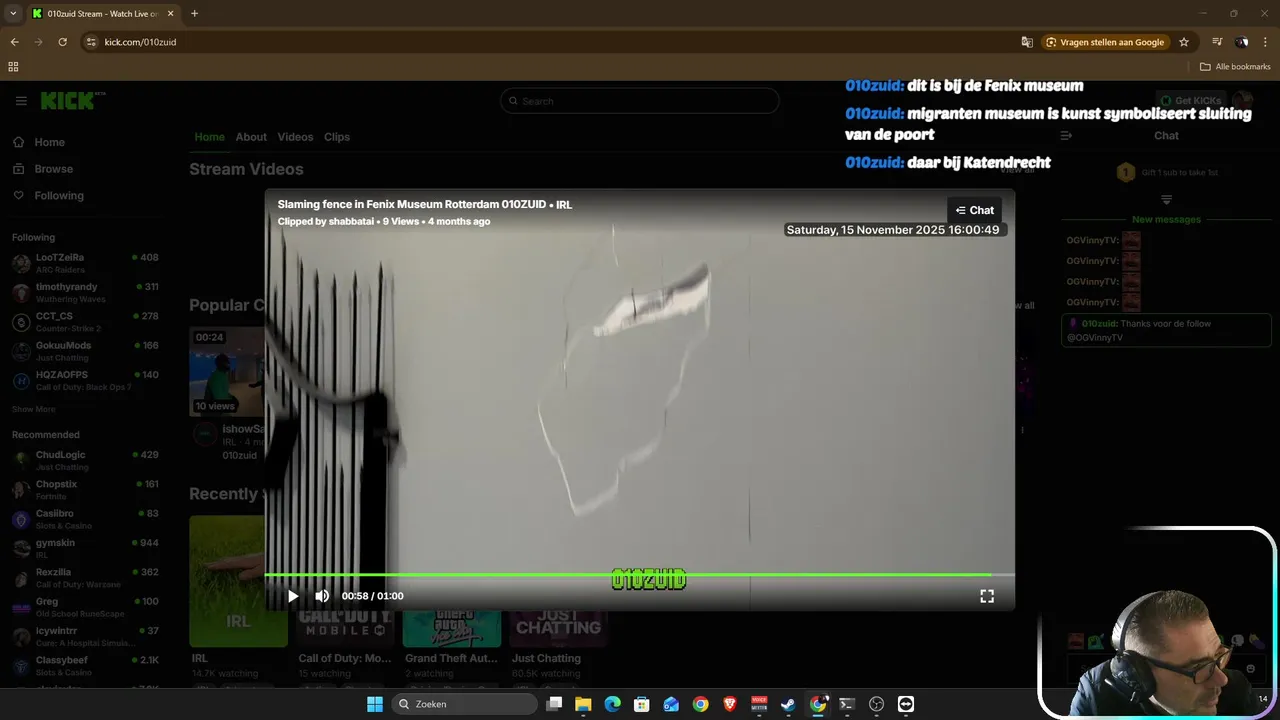The image size is (1280, 720).
Task: Open gymskin recommended channel
Action: point(85,548)
